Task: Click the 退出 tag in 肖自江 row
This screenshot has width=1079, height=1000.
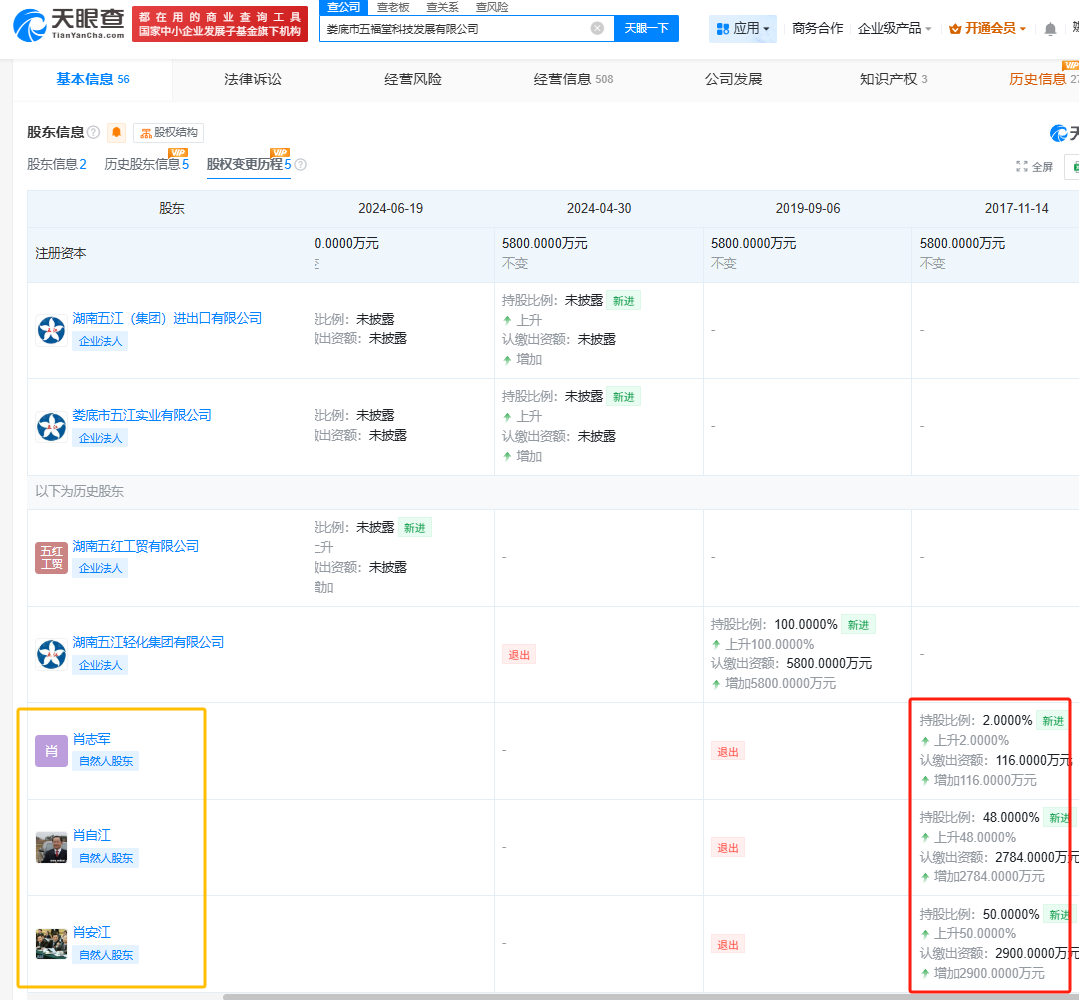Action: click(x=728, y=848)
